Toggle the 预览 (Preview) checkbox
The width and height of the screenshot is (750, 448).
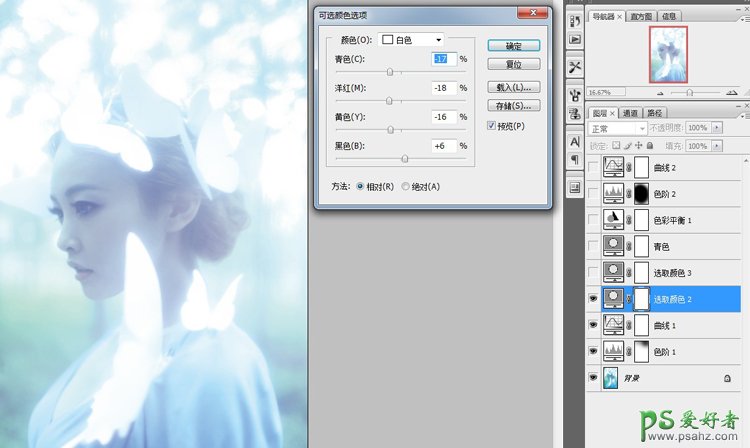click(491, 125)
